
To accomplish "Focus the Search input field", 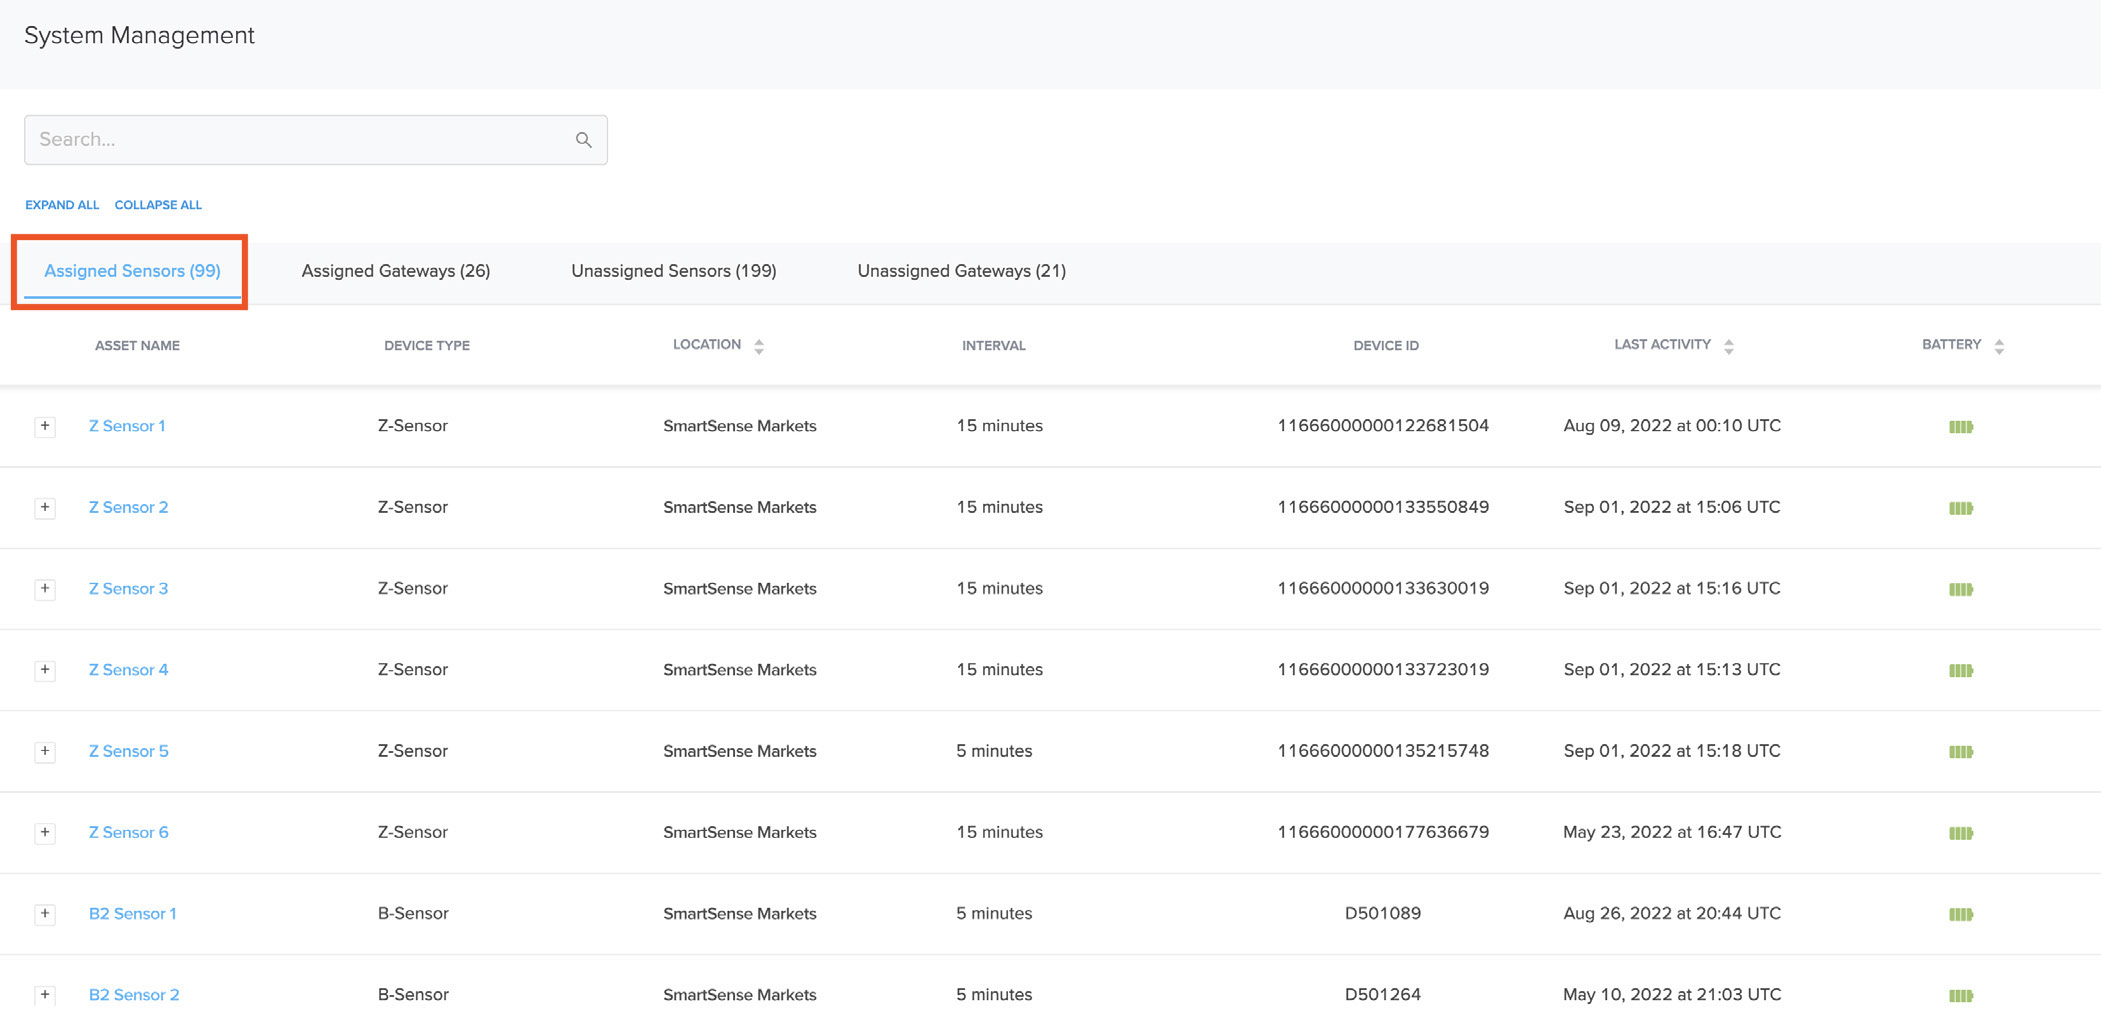I will pos(316,140).
